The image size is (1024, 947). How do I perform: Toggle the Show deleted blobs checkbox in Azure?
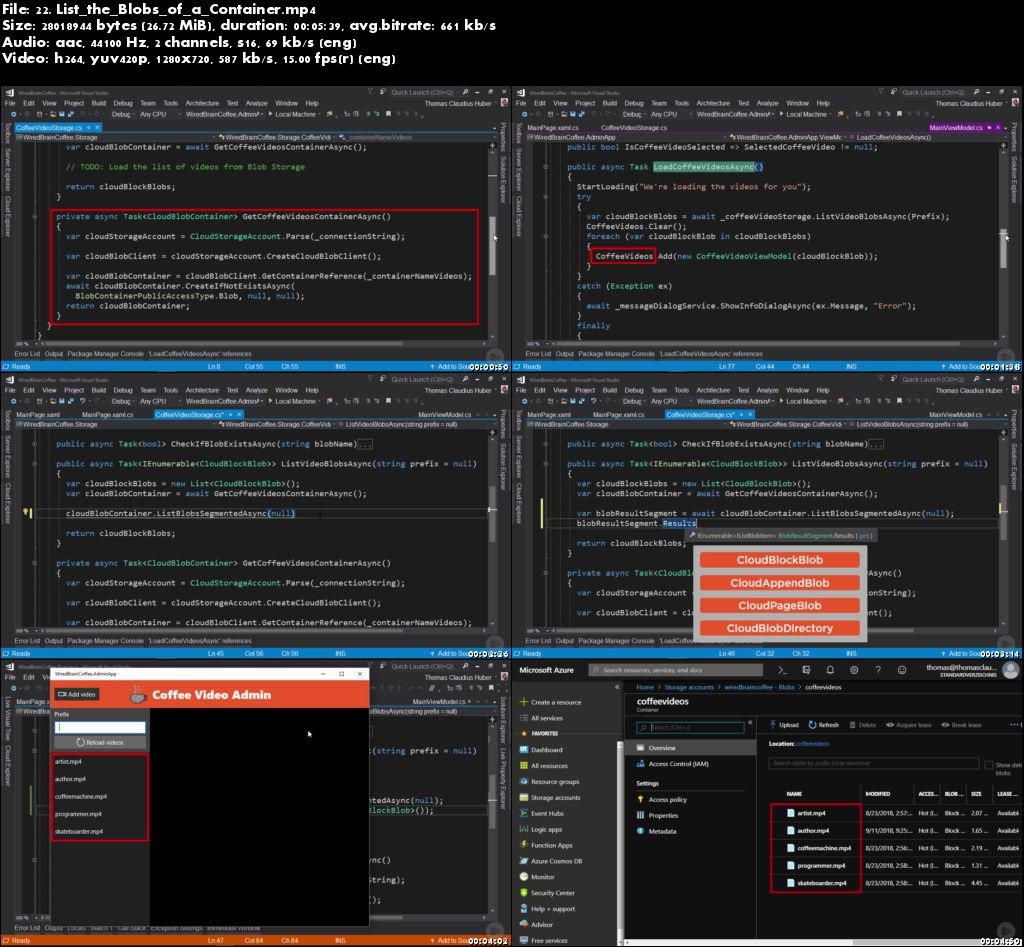point(988,765)
